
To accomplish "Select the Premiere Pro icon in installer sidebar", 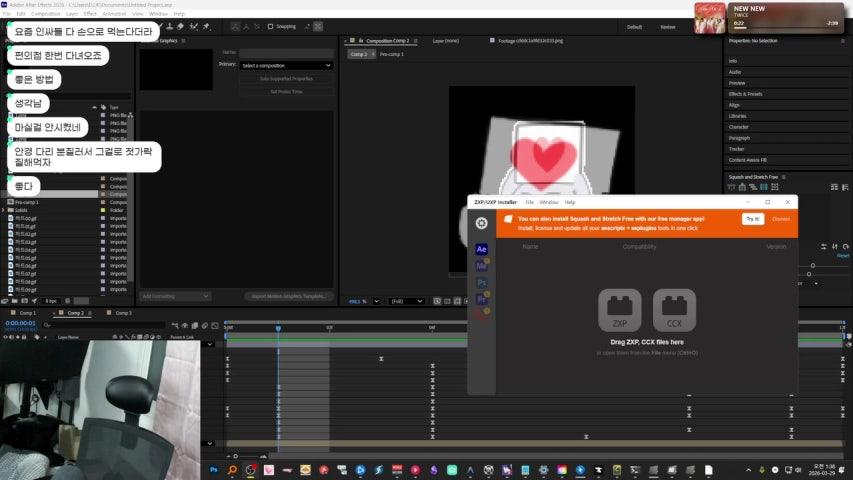I will point(481,299).
